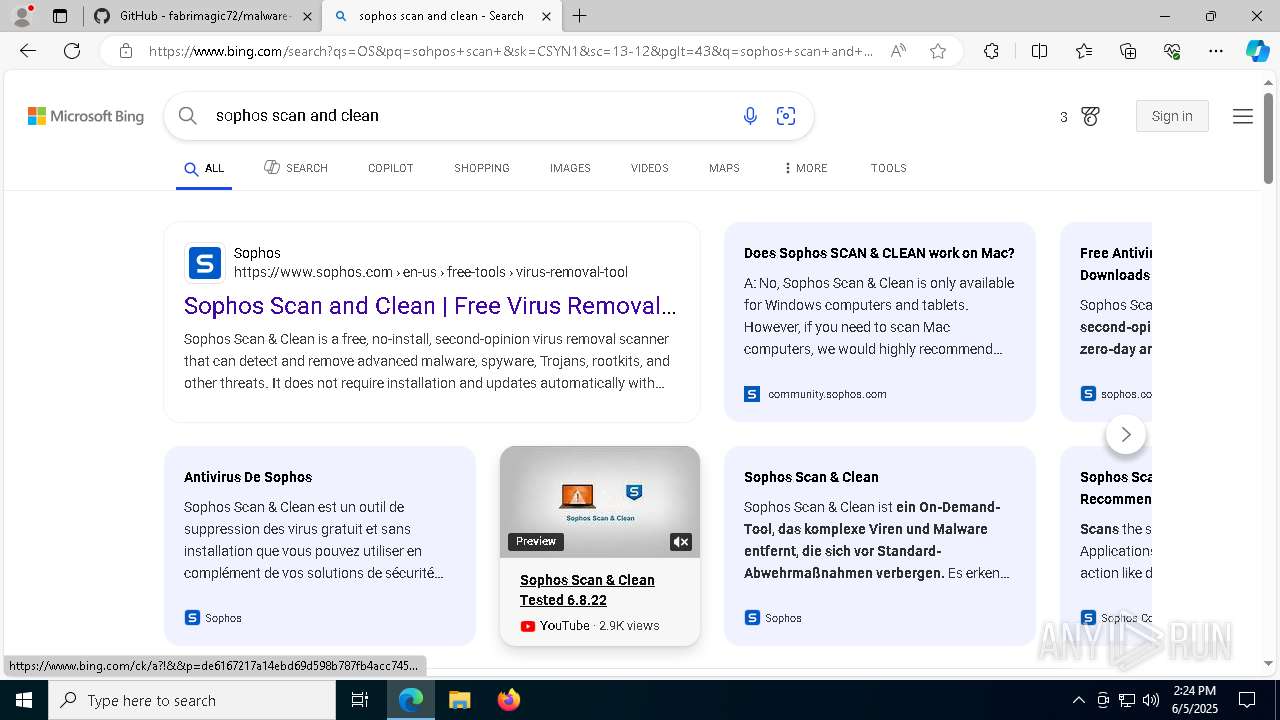
Task: Unmute the video preview
Action: (681, 542)
